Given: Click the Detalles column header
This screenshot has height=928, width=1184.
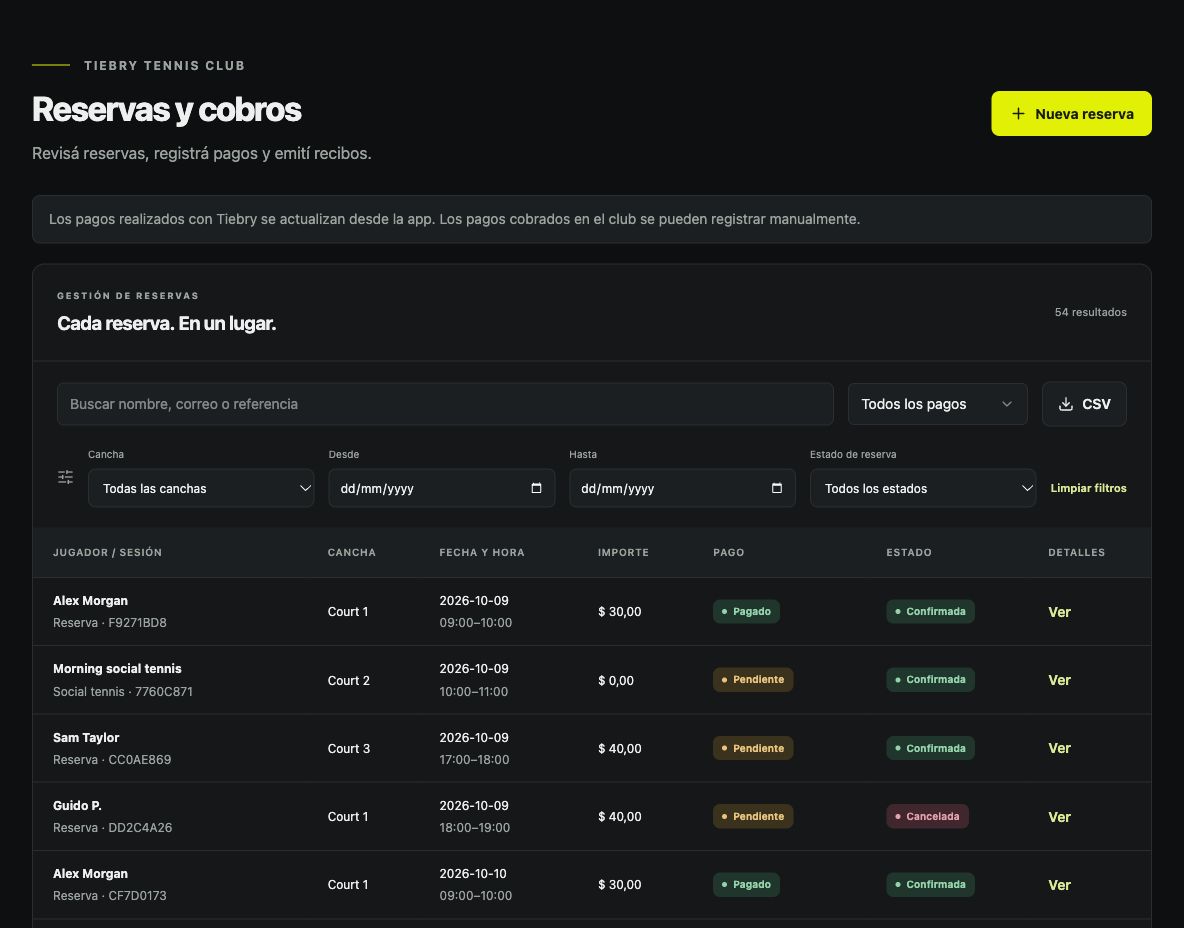Looking at the screenshot, I should (x=1076, y=552).
